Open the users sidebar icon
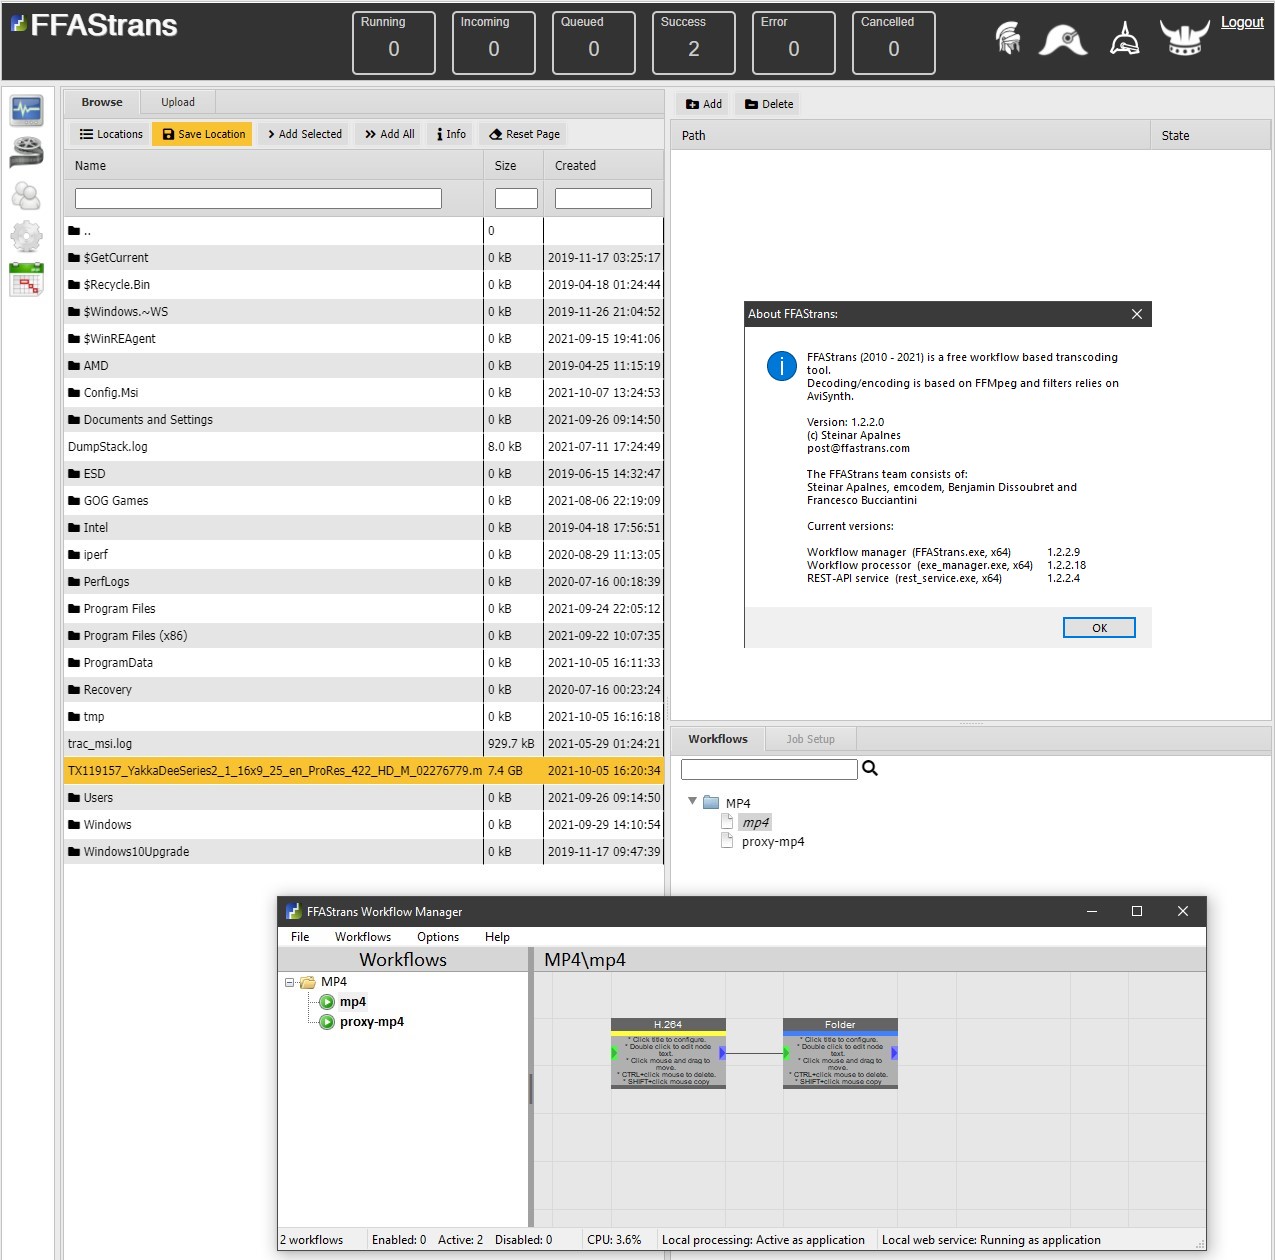Viewport: 1275px width, 1260px height. coord(27,195)
